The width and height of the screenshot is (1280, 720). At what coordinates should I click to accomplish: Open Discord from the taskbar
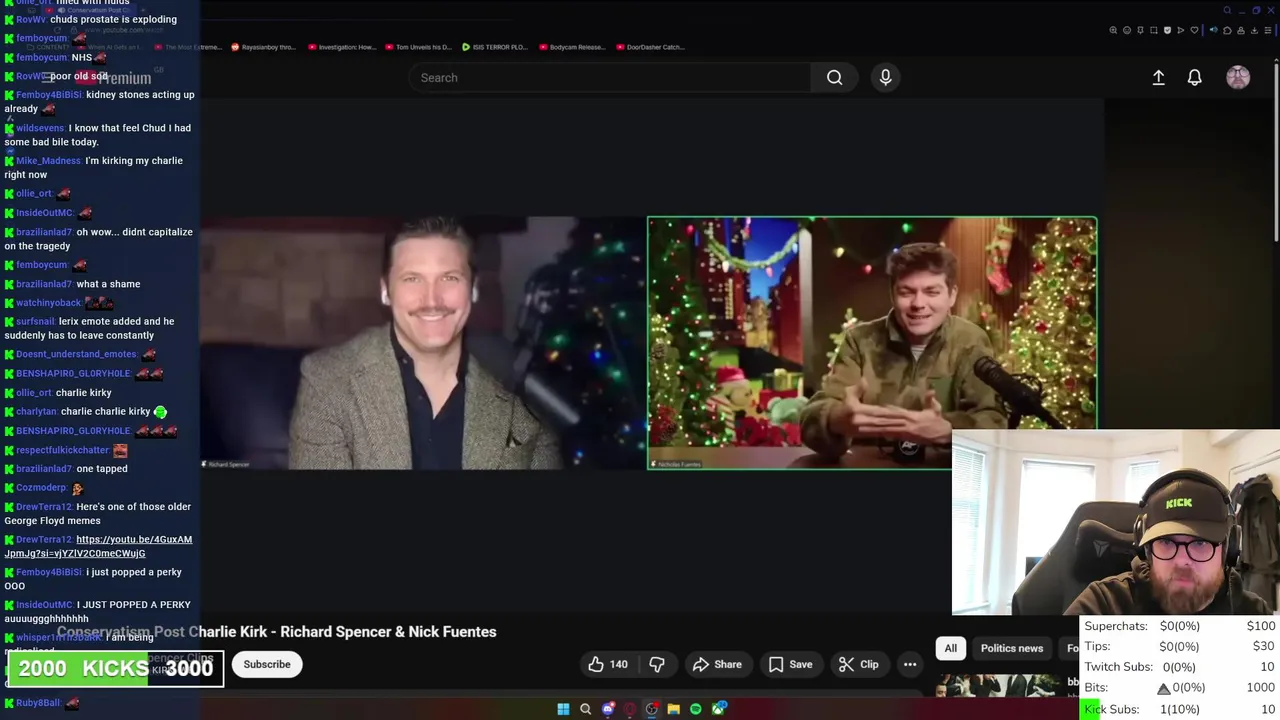pos(608,709)
